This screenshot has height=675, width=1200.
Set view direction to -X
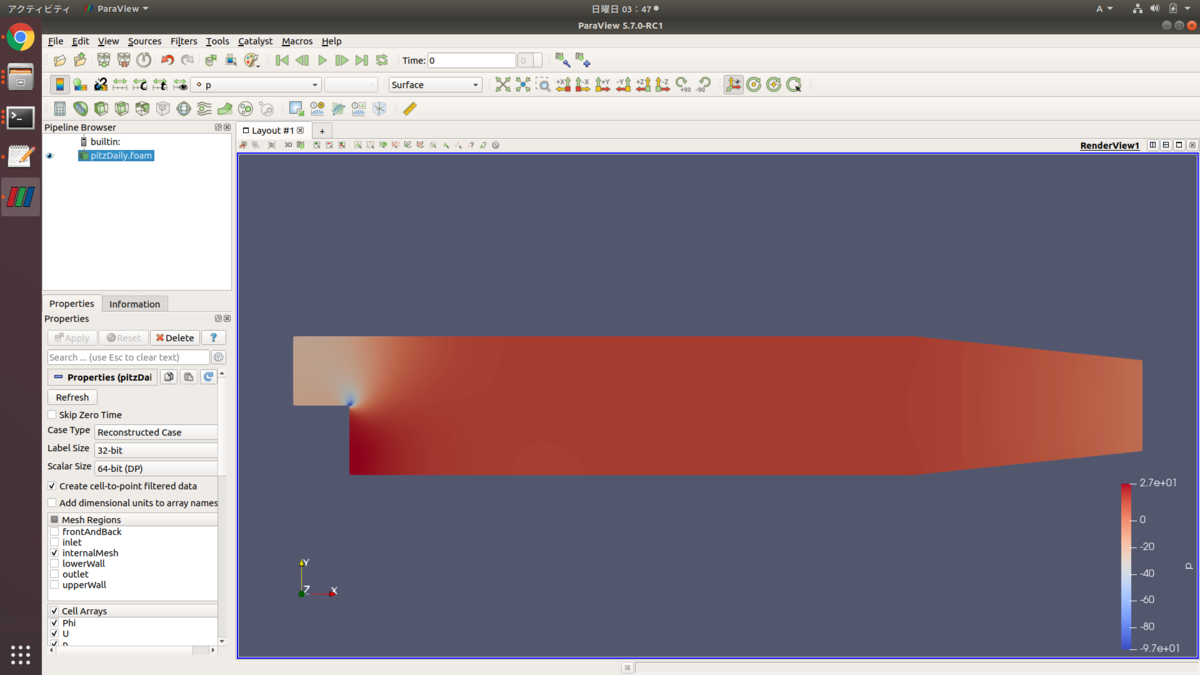coord(583,85)
